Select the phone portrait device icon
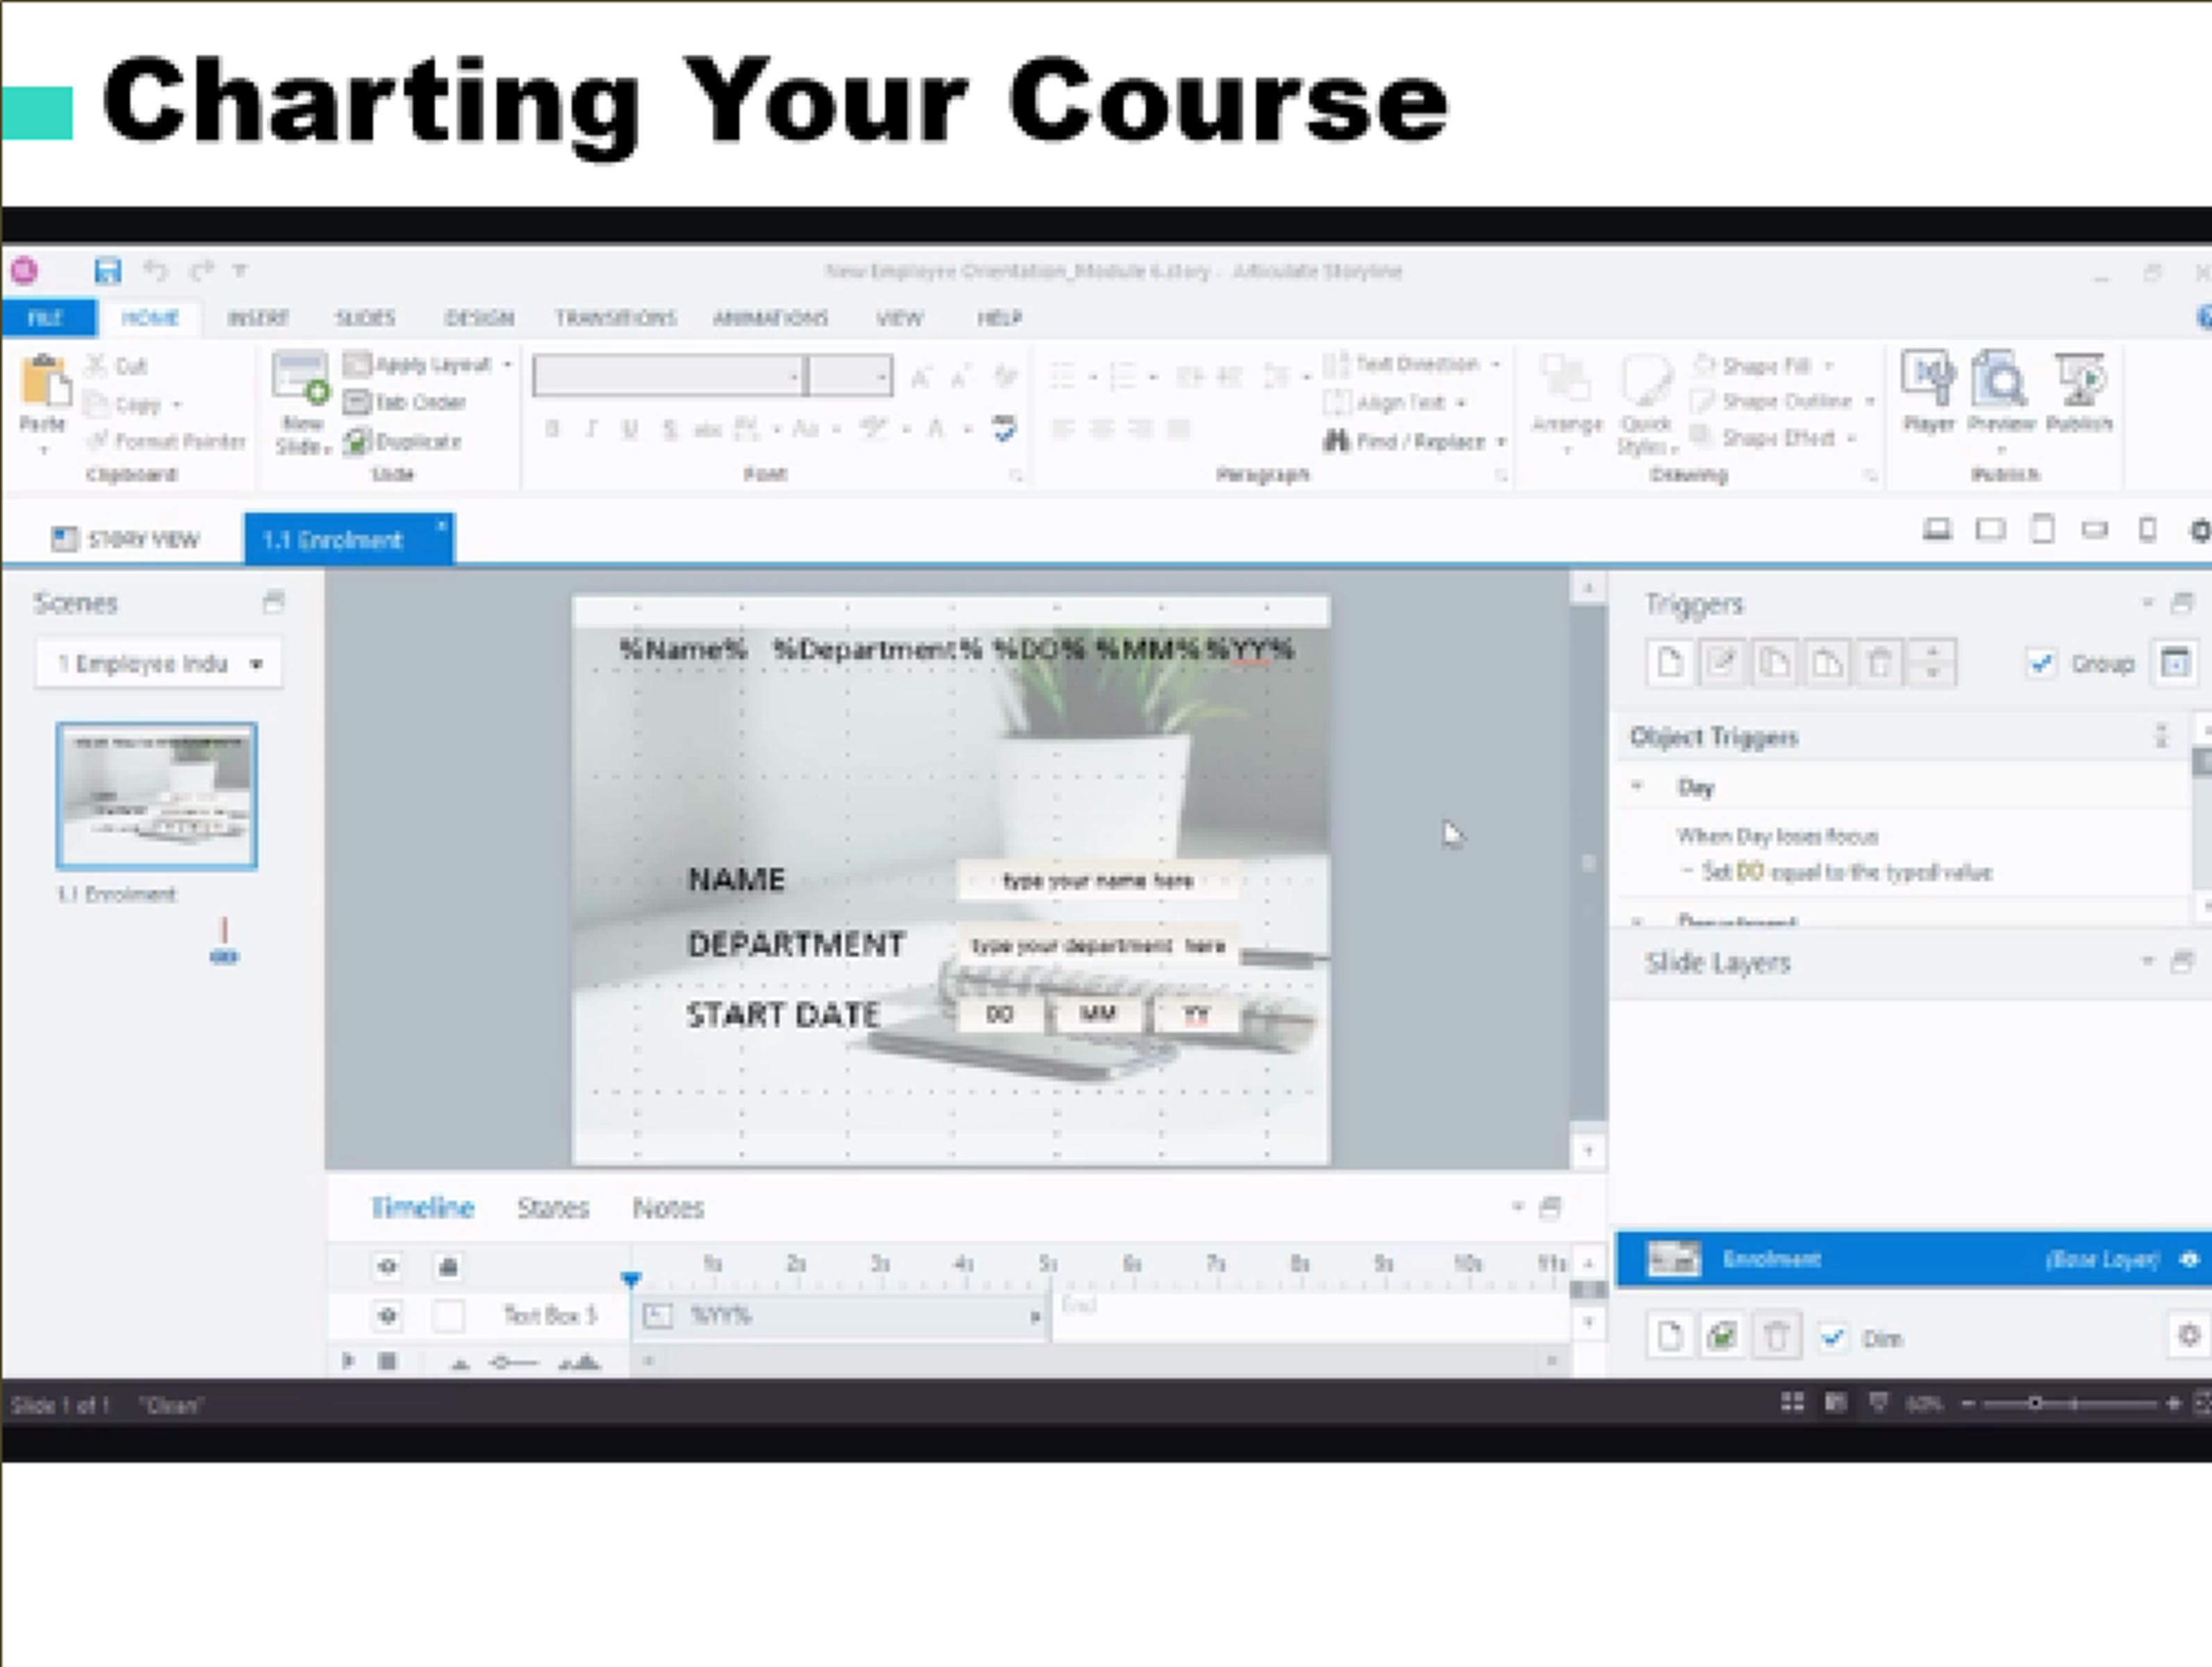The width and height of the screenshot is (2212, 1667). tap(2147, 529)
